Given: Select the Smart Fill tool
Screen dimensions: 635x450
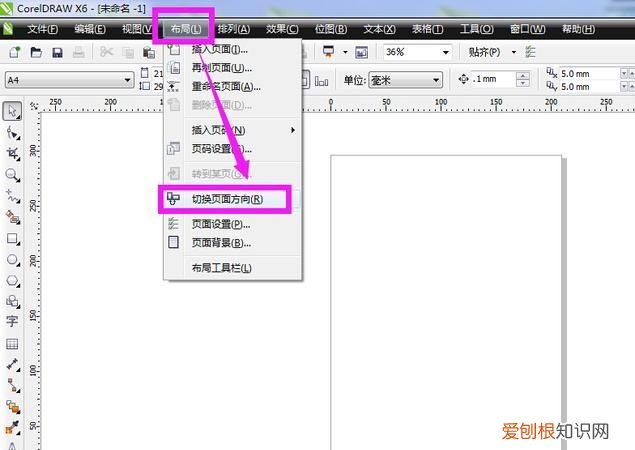Looking at the screenshot, I should (12, 218).
